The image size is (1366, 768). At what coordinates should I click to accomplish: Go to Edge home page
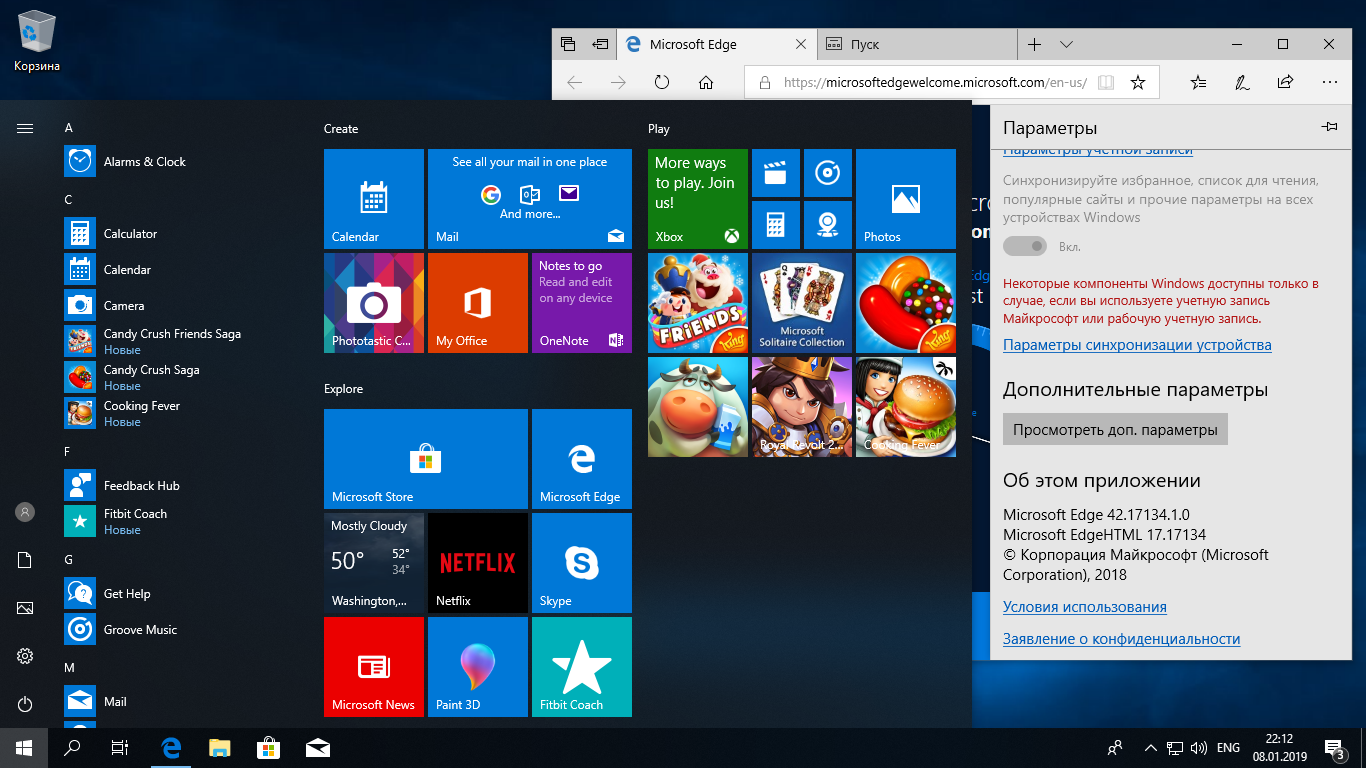pyautogui.click(x=706, y=83)
